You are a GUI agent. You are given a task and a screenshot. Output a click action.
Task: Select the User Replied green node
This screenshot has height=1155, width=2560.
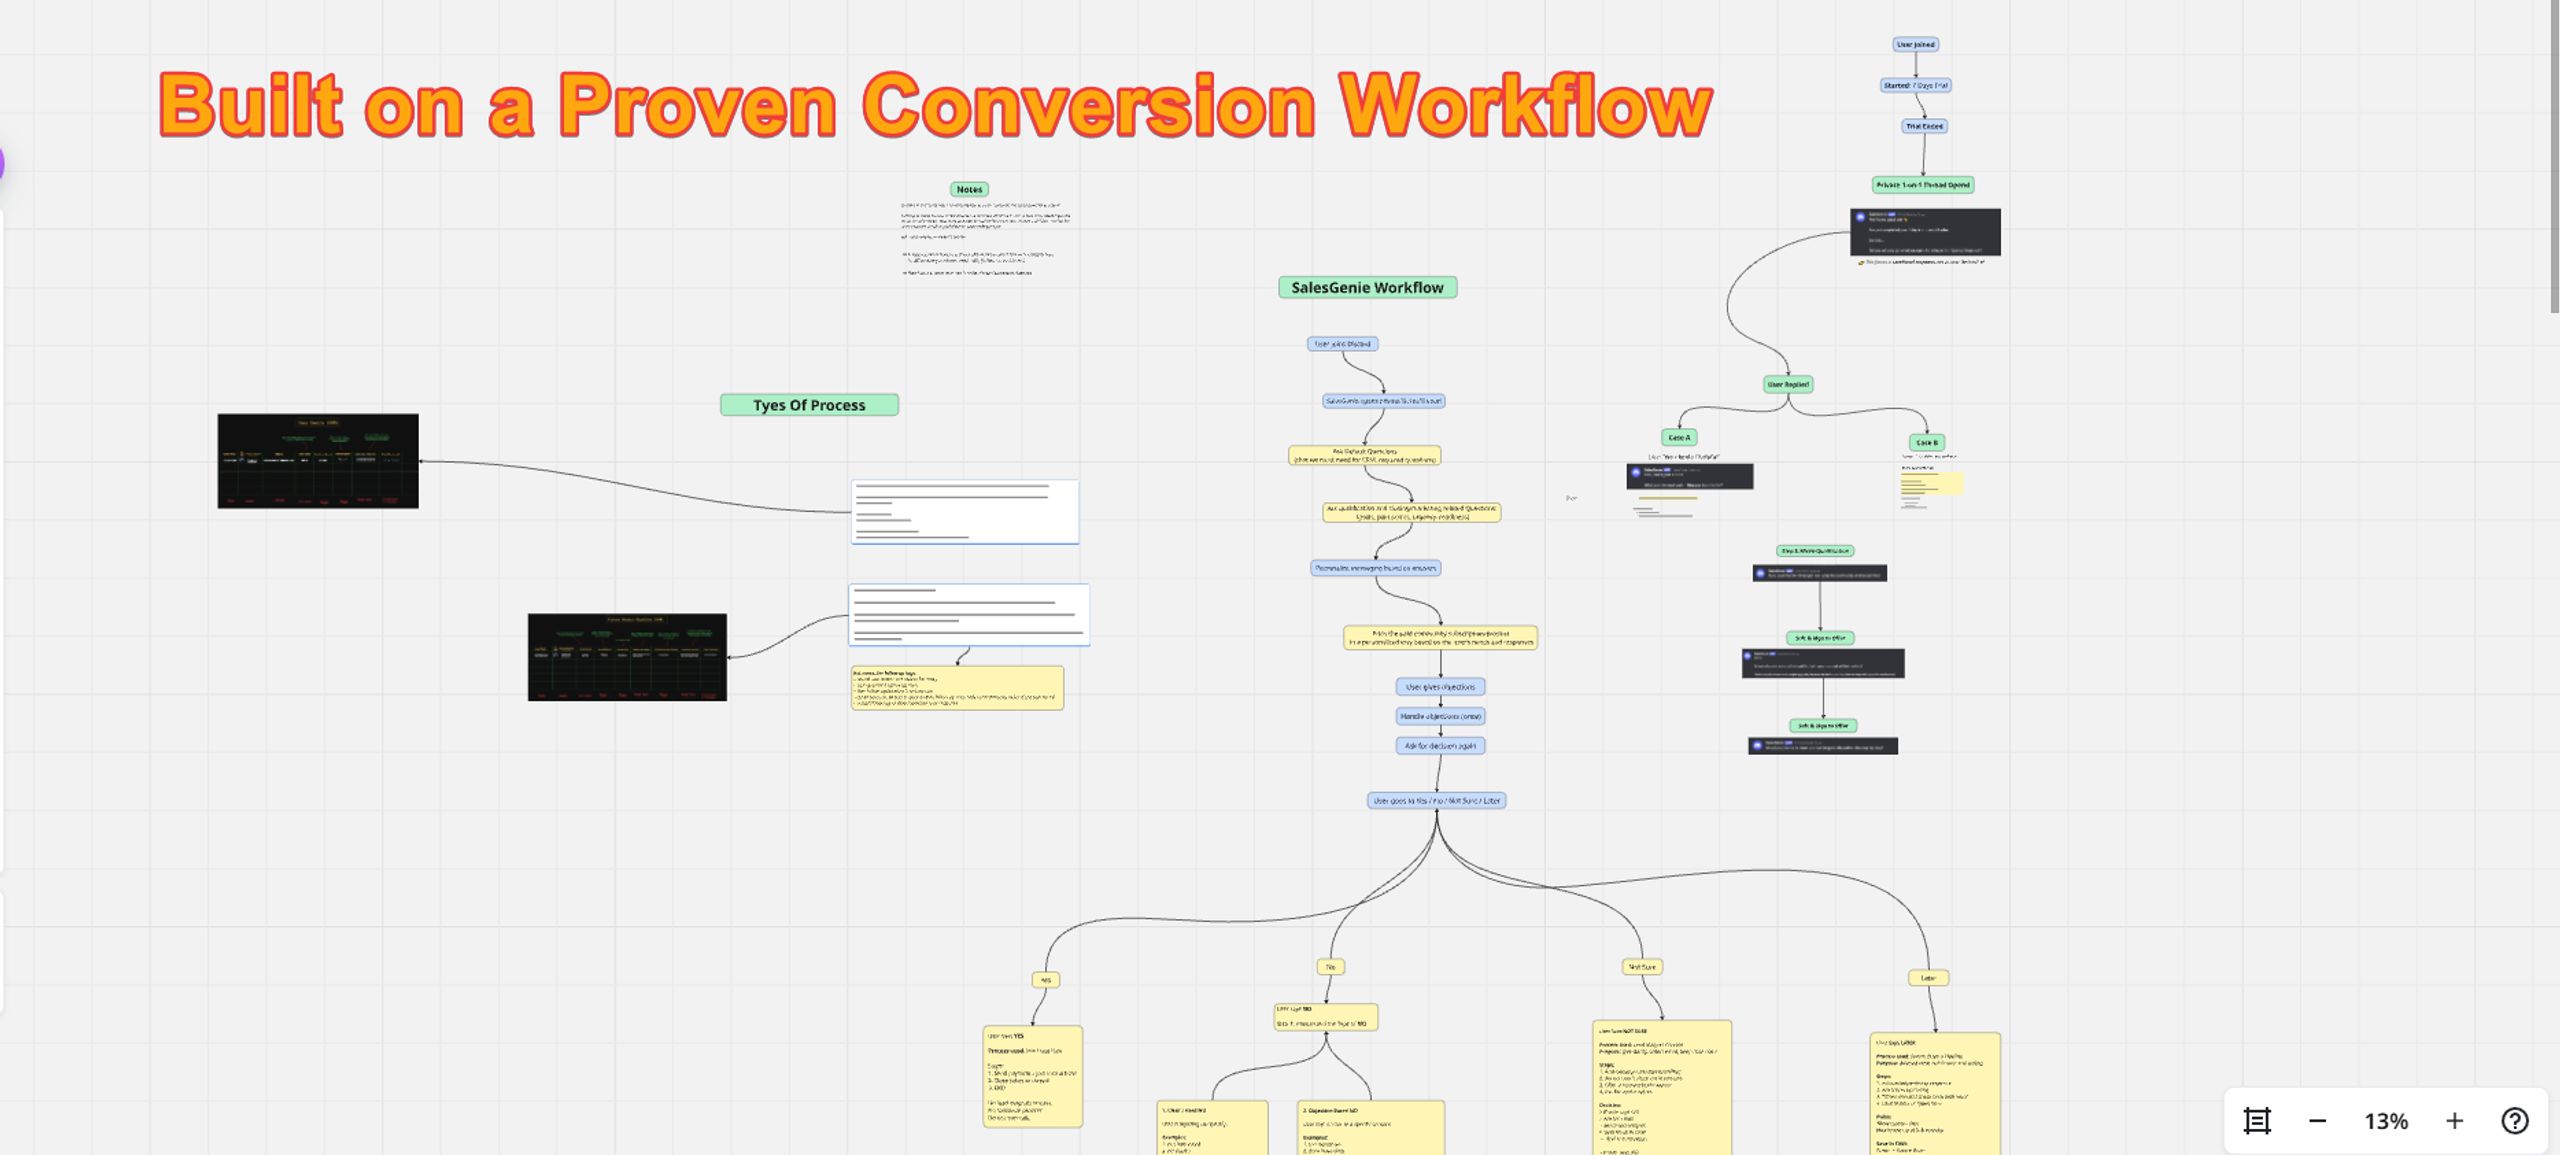[1788, 384]
